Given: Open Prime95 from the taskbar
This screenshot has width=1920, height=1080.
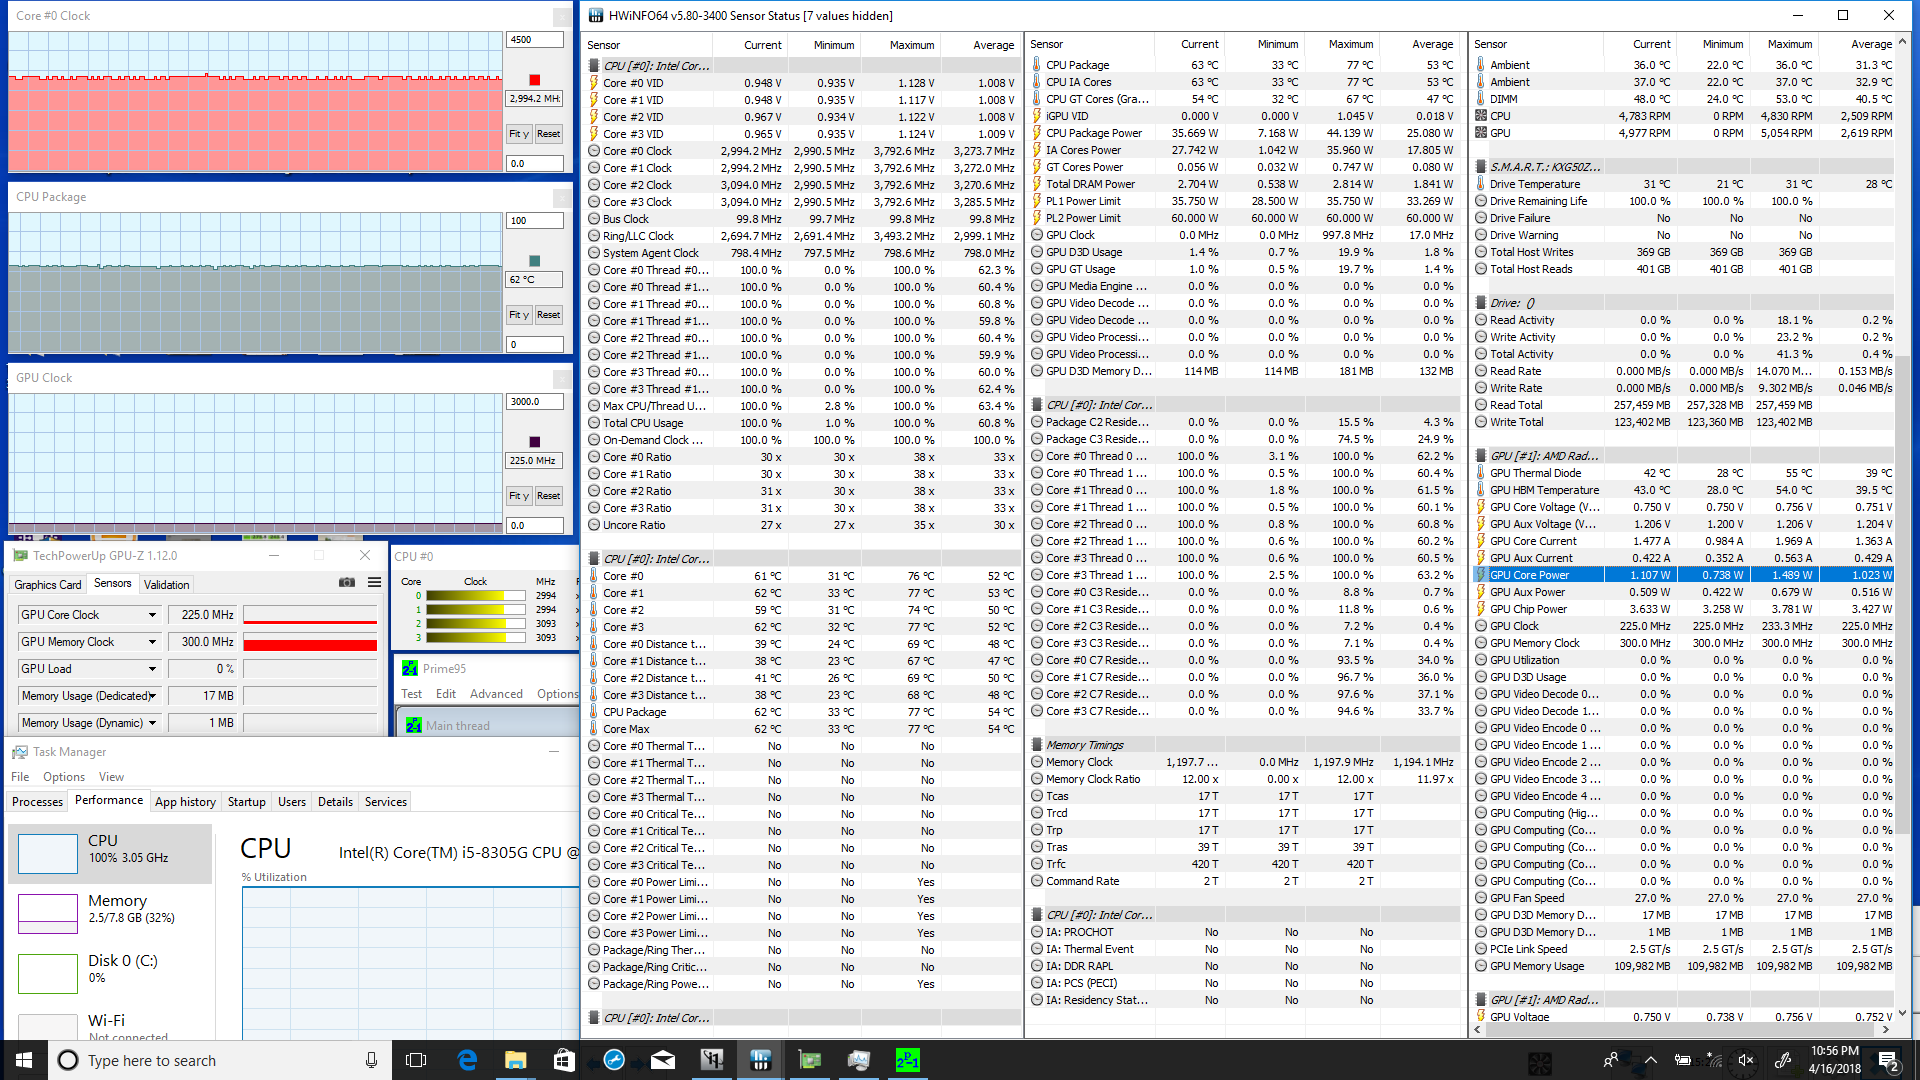Looking at the screenshot, I should 907,1060.
